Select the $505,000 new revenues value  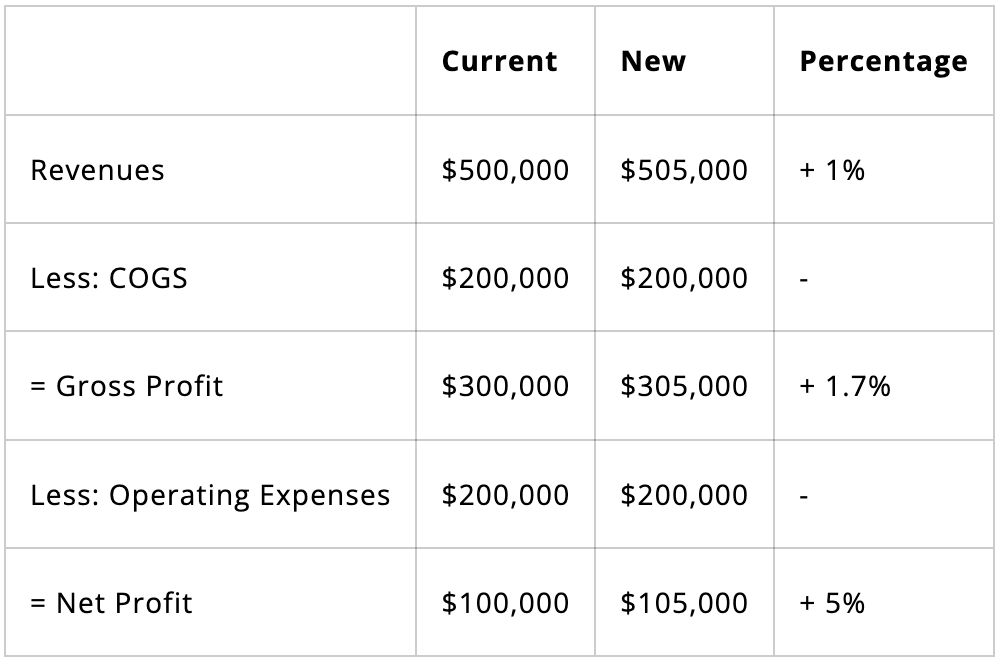684,170
